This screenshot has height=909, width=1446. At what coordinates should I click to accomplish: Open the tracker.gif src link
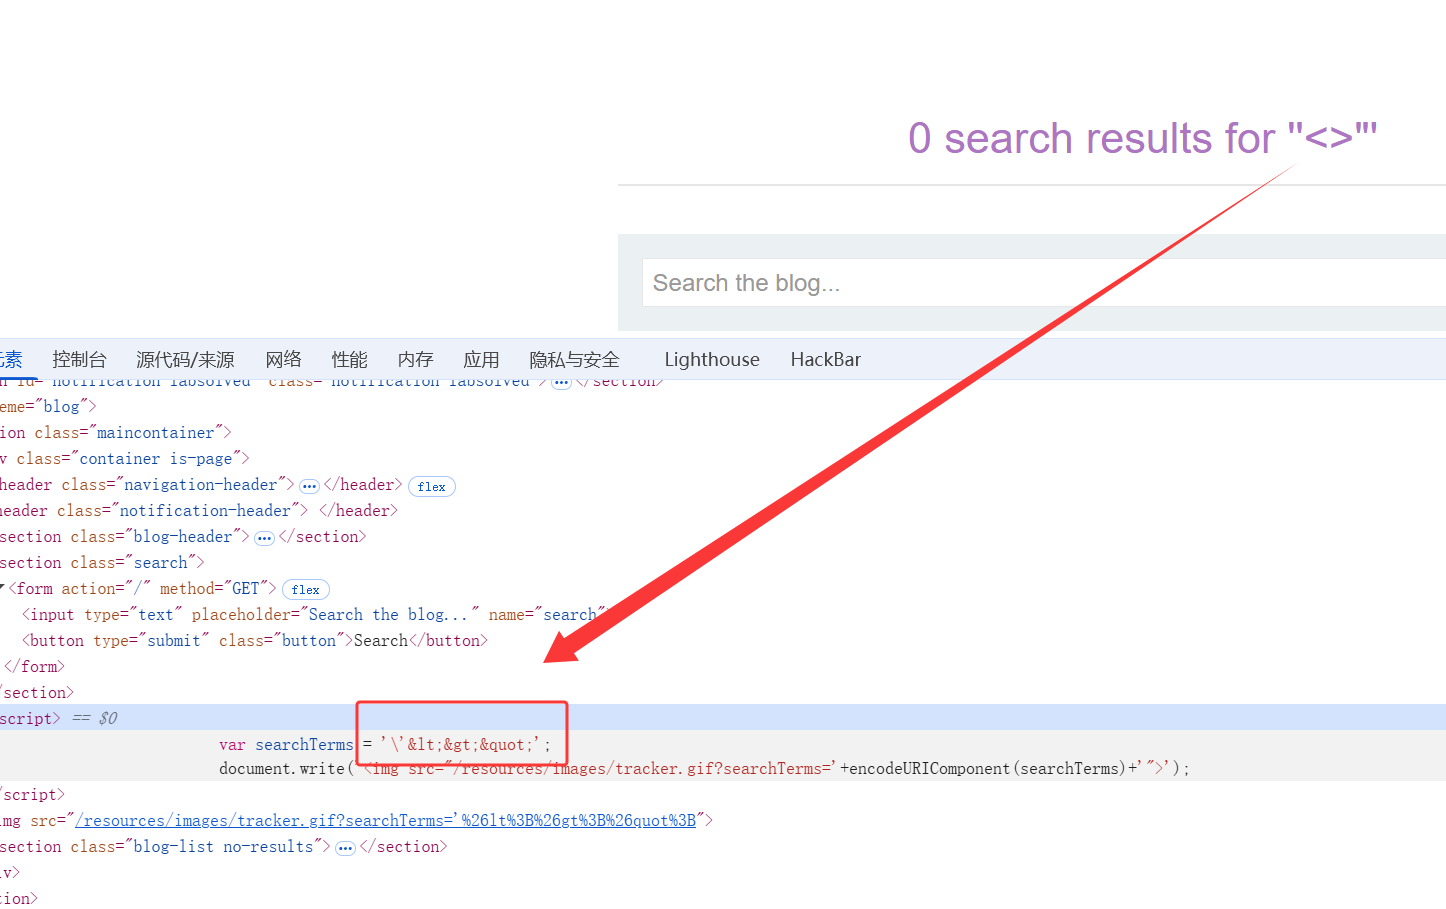point(386,820)
